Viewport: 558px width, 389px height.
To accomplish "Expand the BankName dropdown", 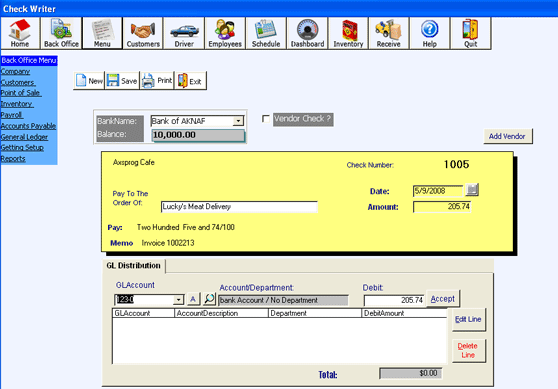I will [x=238, y=121].
